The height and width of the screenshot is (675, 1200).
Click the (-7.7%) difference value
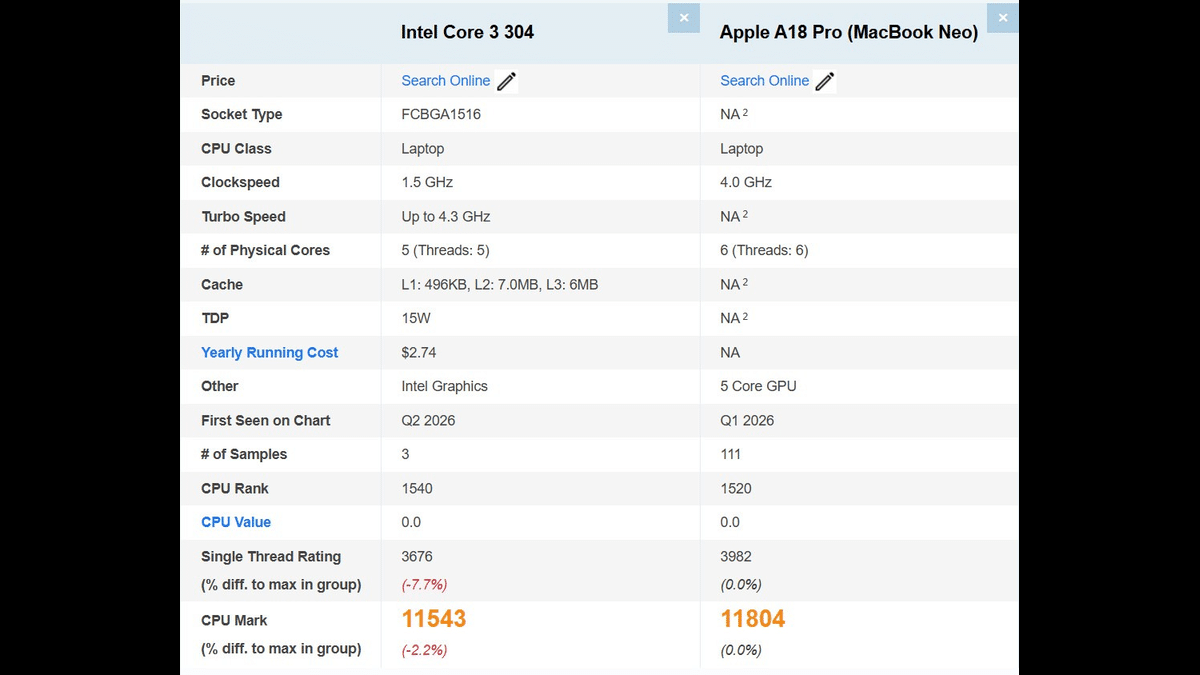tap(424, 585)
